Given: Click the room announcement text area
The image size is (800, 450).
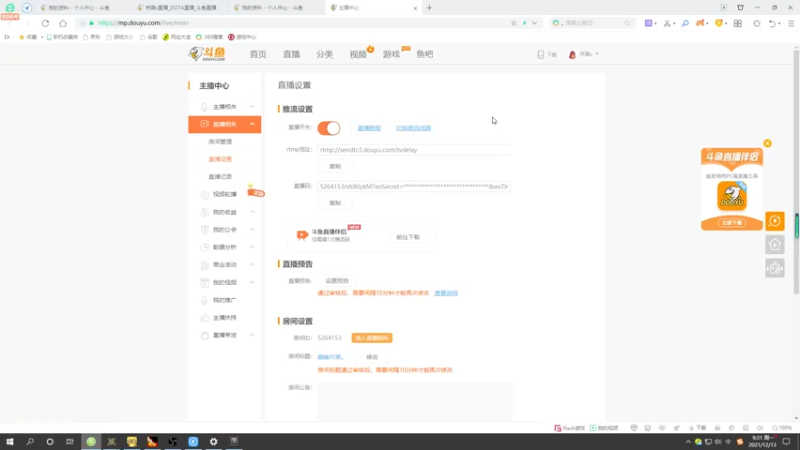Looking at the screenshot, I should click(415, 402).
